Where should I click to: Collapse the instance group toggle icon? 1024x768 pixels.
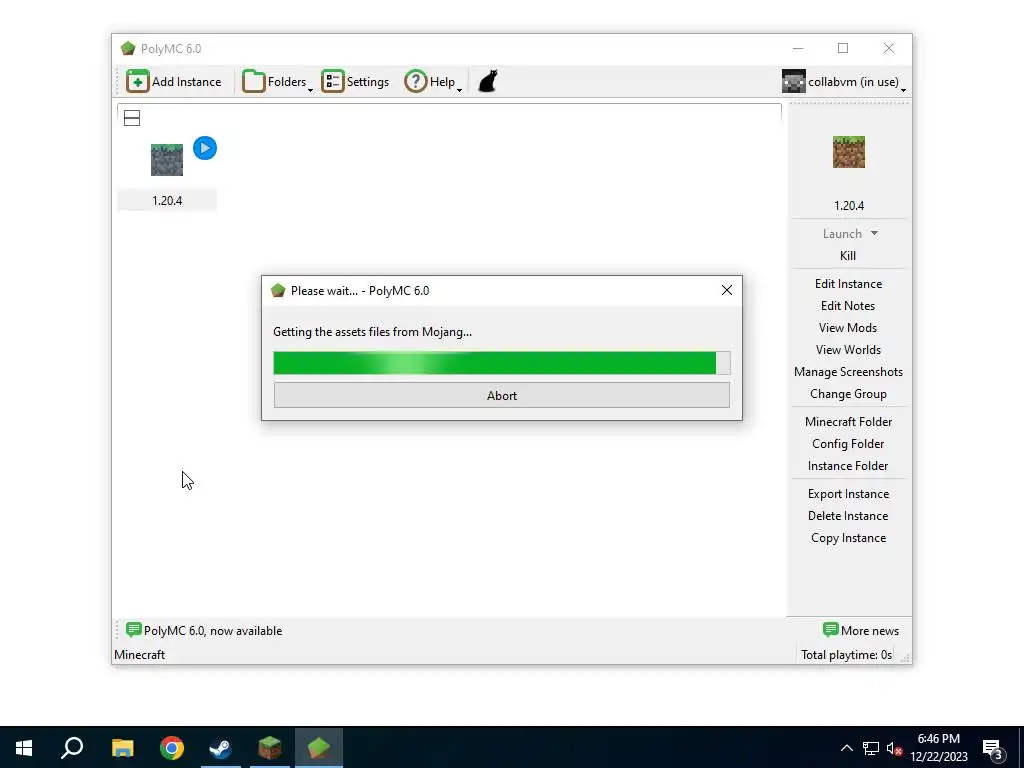click(132, 118)
